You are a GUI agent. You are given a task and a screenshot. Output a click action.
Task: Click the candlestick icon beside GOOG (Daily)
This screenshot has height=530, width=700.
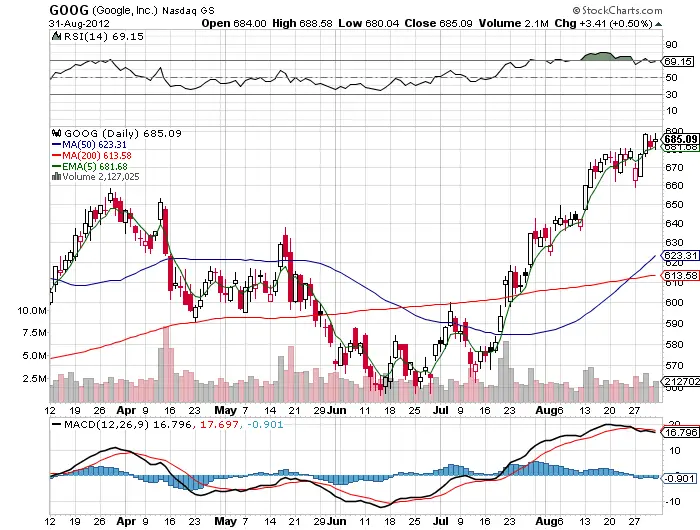56,133
